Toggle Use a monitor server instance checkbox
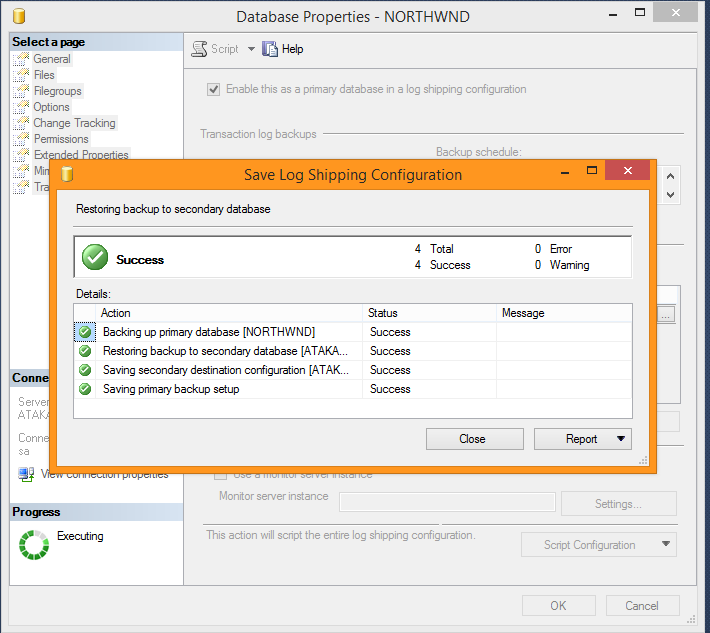 tap(222, 474)
